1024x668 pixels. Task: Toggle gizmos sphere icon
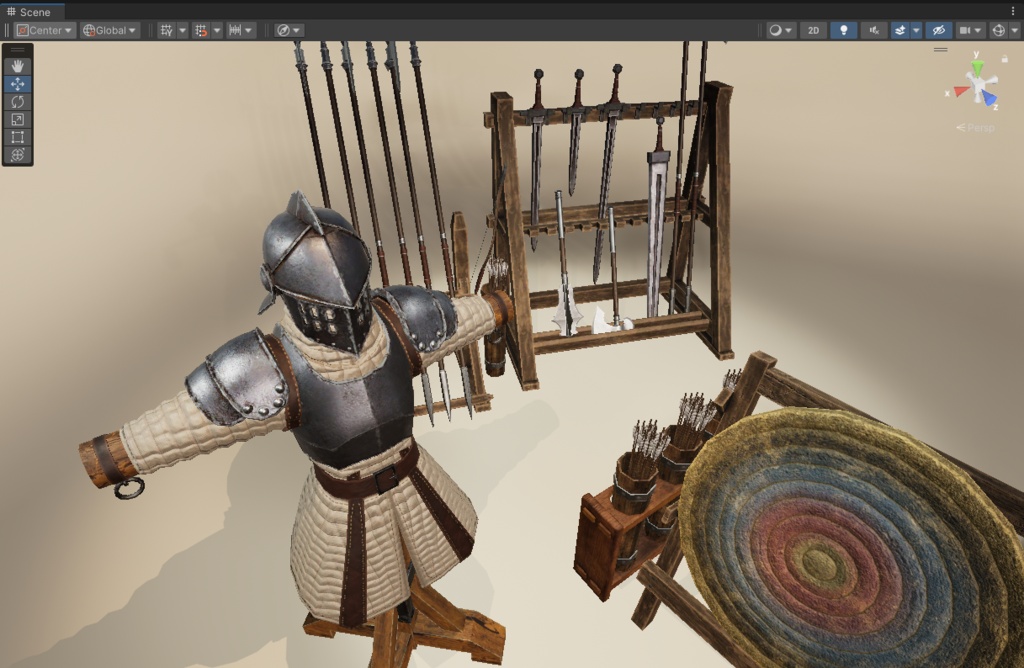[999, 30]
